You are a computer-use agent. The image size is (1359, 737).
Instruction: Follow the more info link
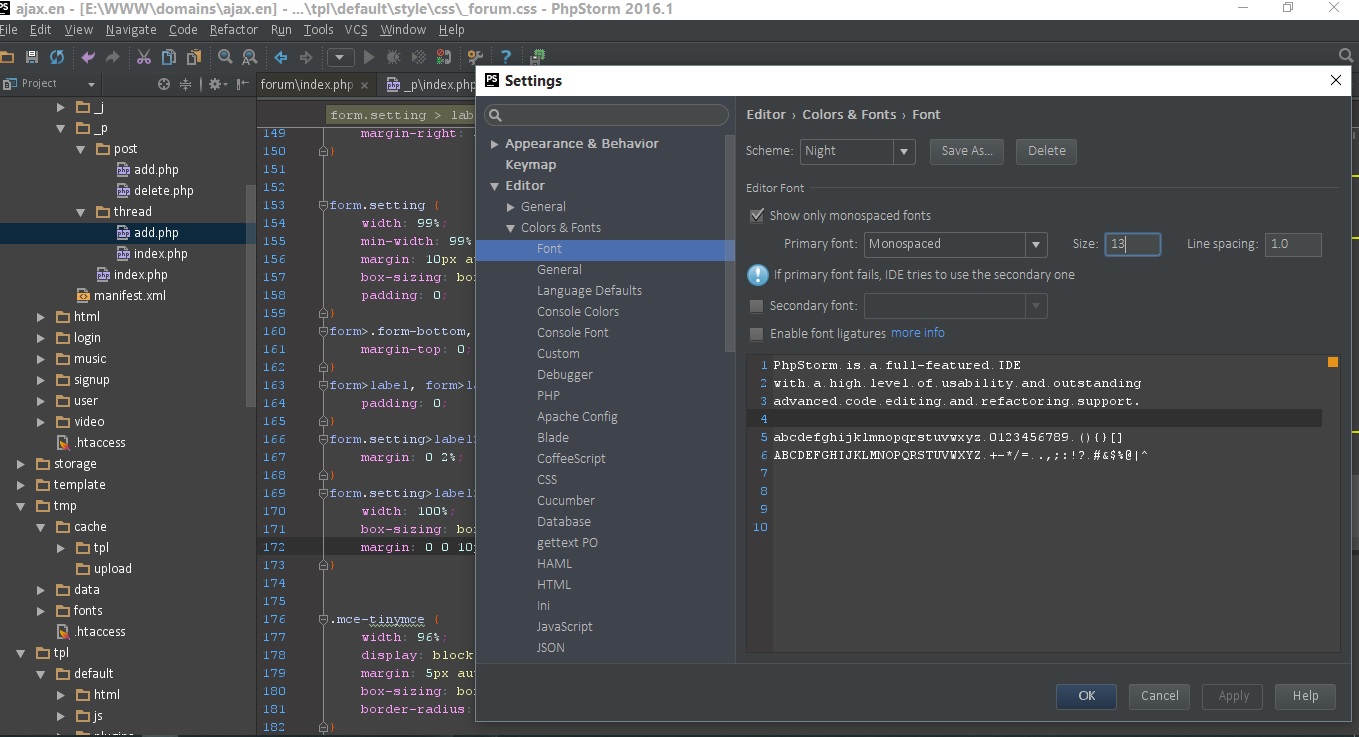click(x=917, y=333)
